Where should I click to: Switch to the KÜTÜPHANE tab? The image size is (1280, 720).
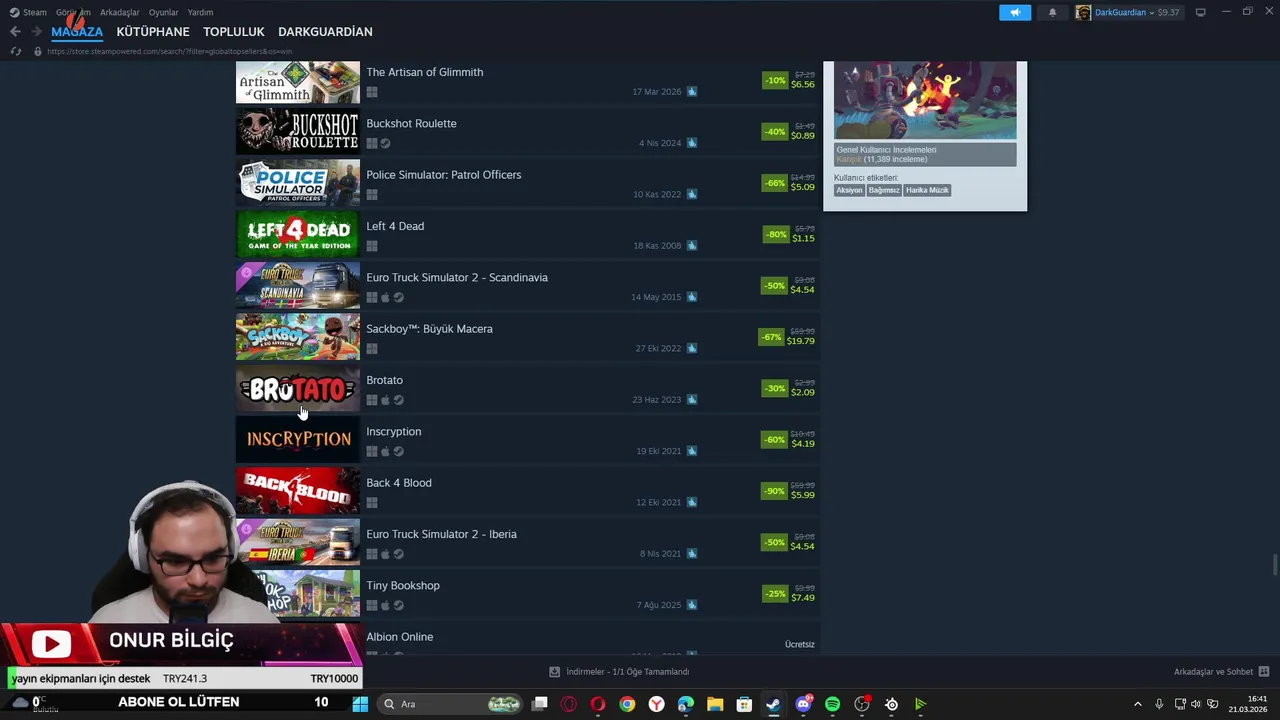[153, 32]
